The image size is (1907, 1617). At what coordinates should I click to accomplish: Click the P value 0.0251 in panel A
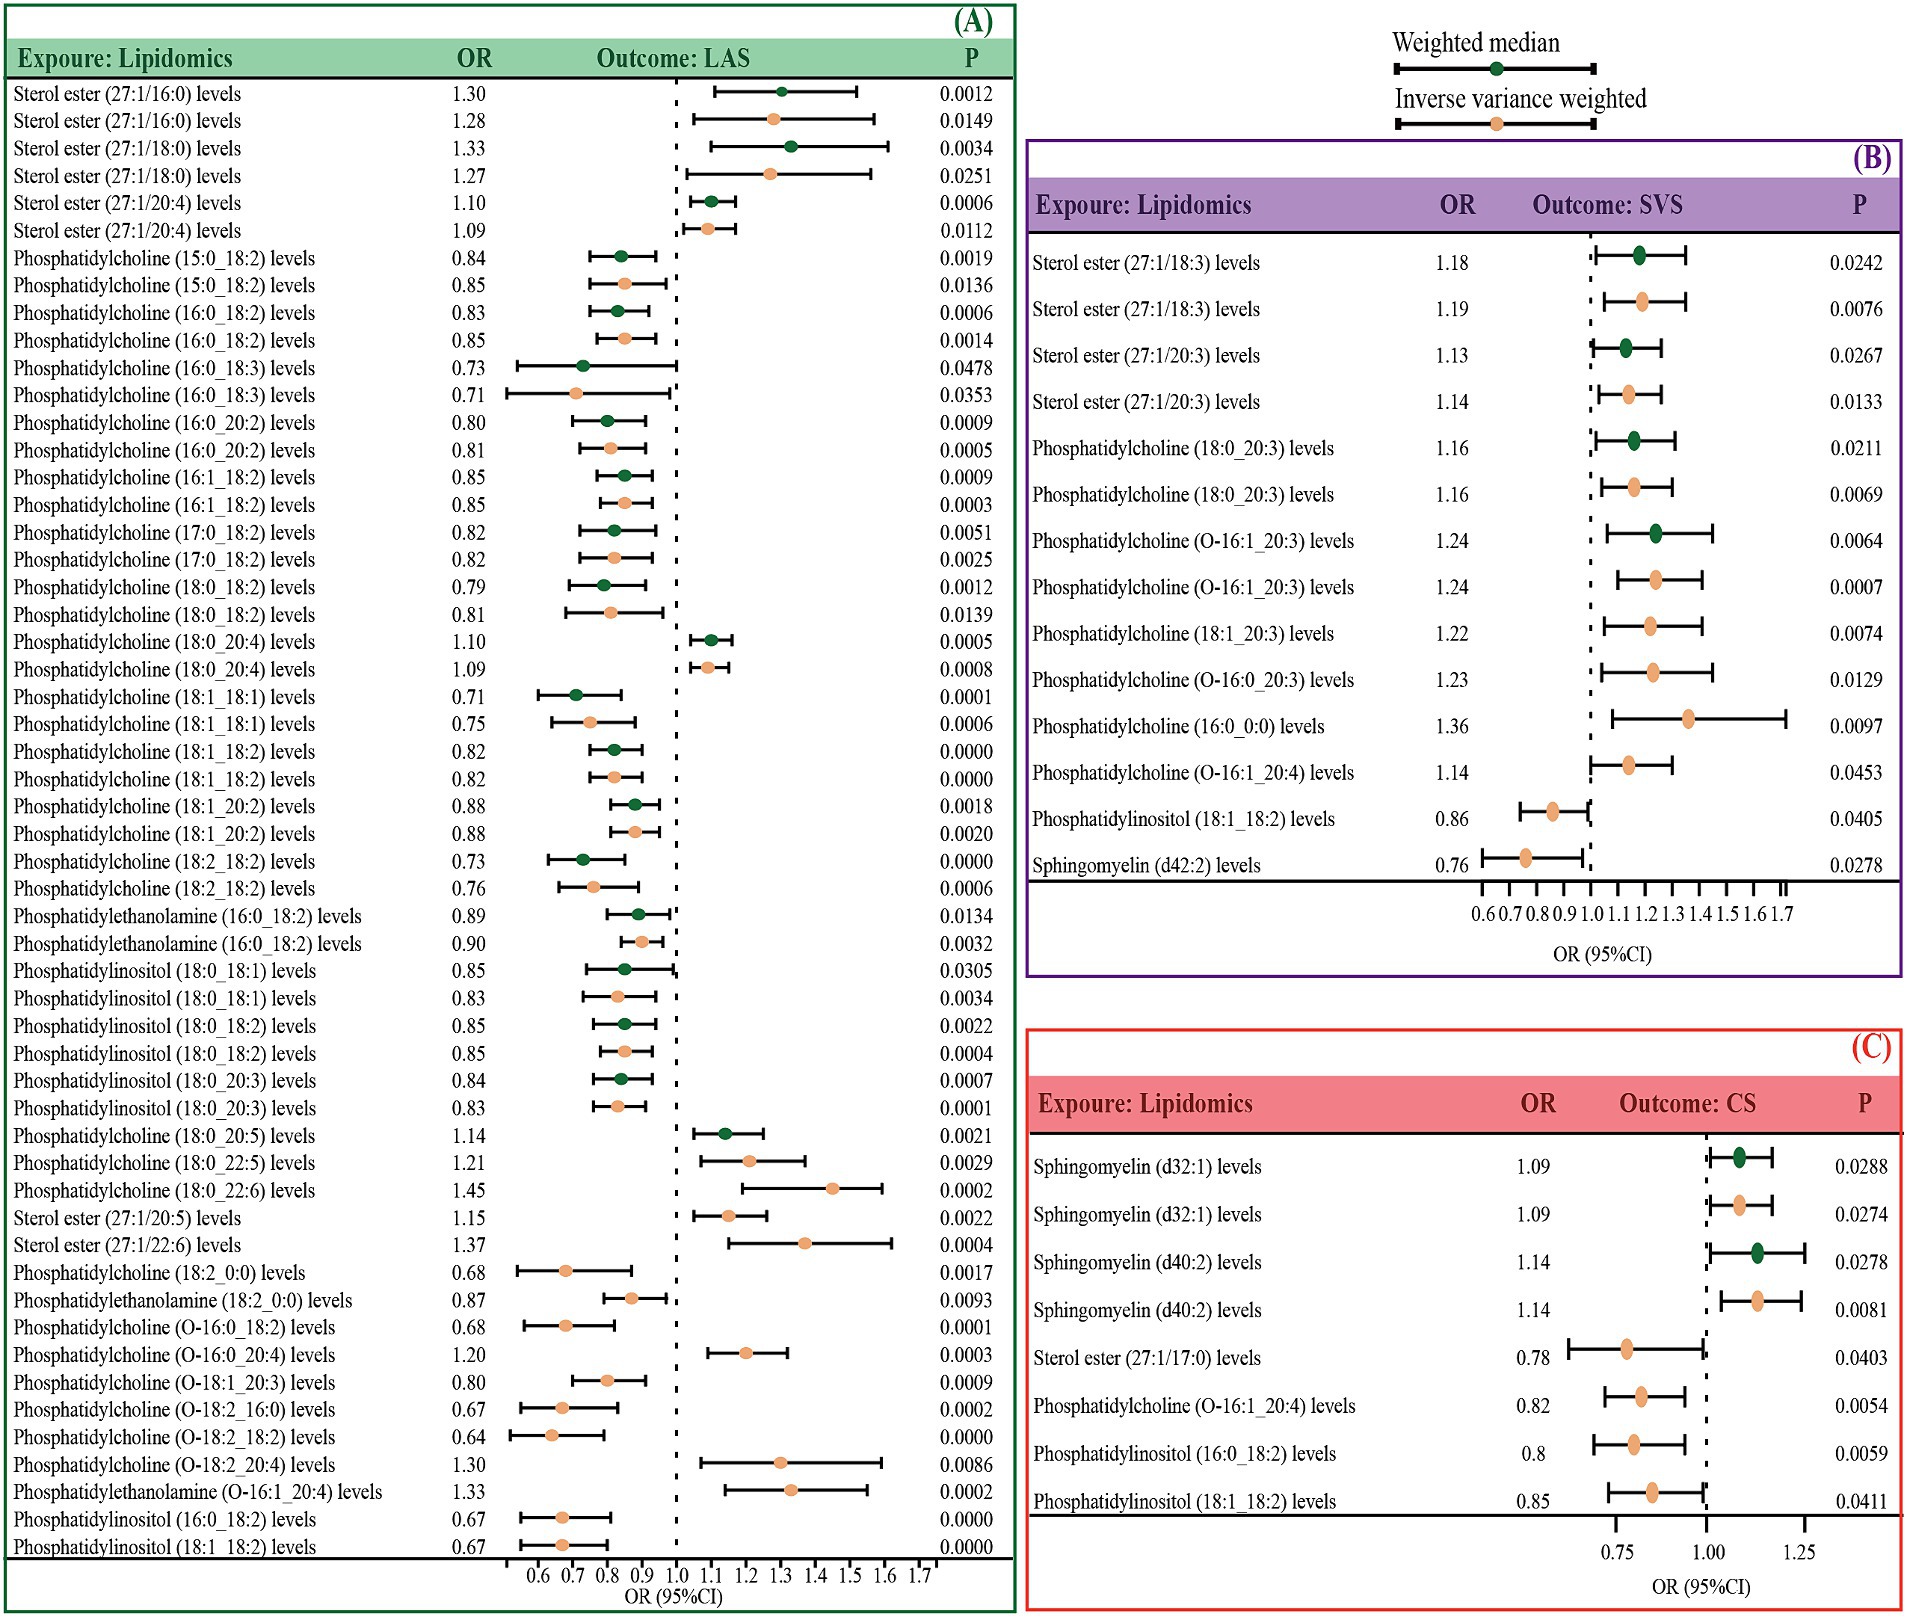(x=966, y=176)
